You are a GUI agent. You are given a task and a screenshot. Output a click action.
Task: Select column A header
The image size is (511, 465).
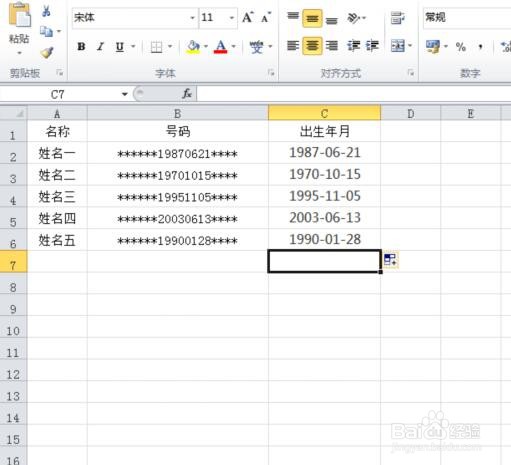click(57, 114)
